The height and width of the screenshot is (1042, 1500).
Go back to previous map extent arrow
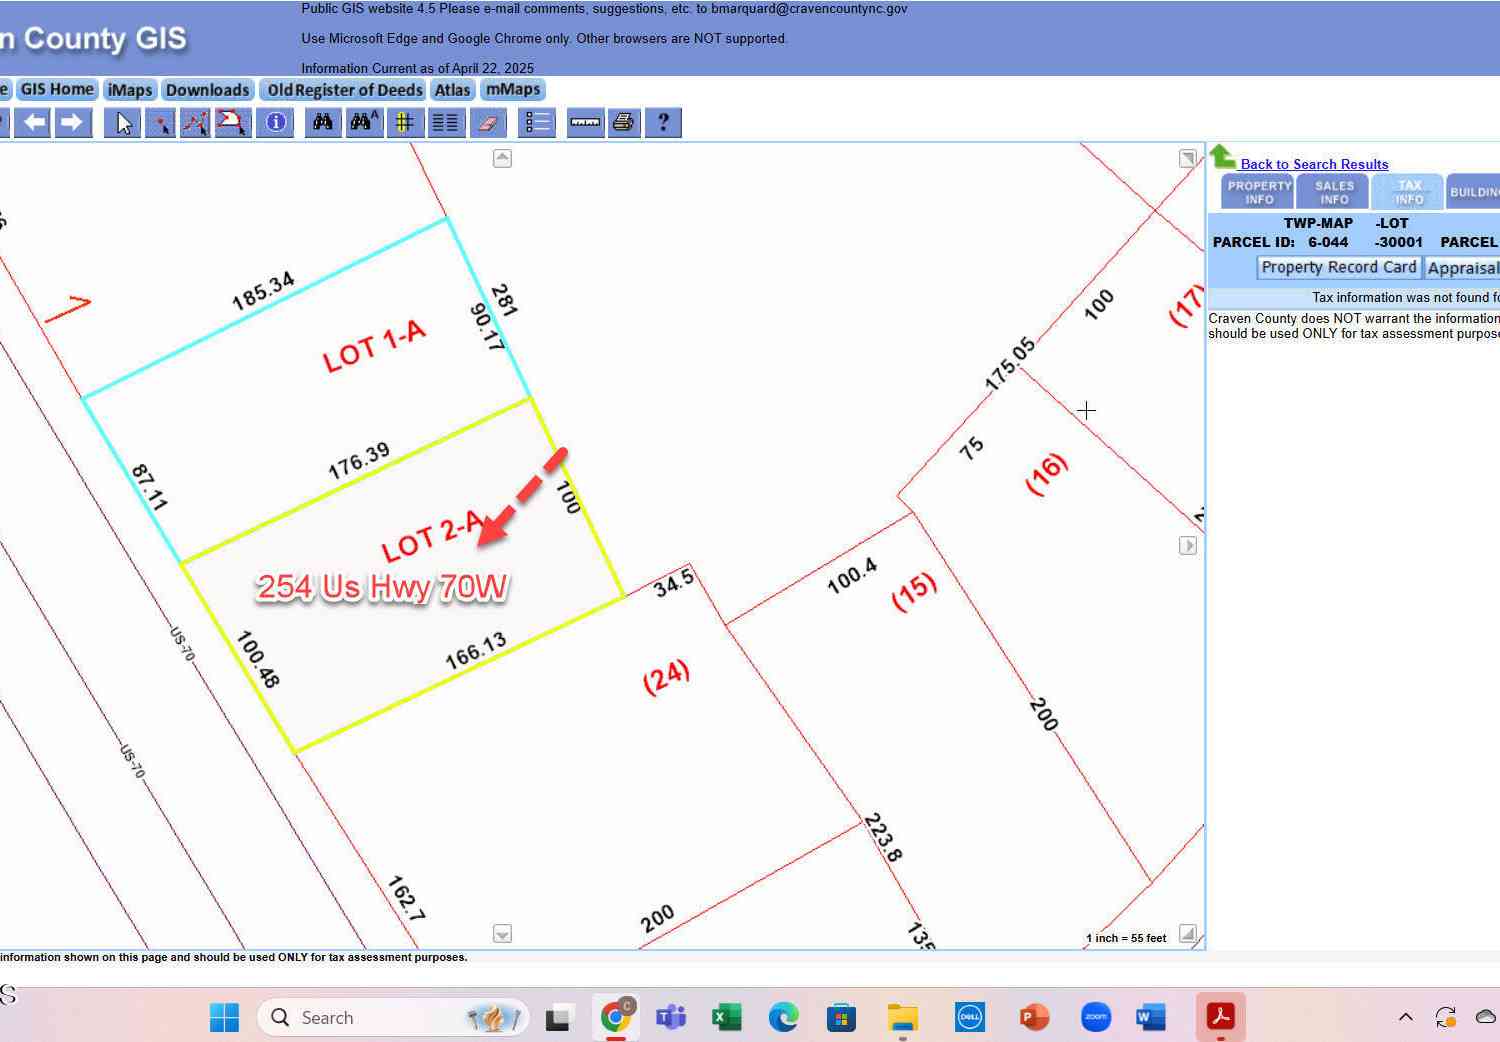point(35,122)
